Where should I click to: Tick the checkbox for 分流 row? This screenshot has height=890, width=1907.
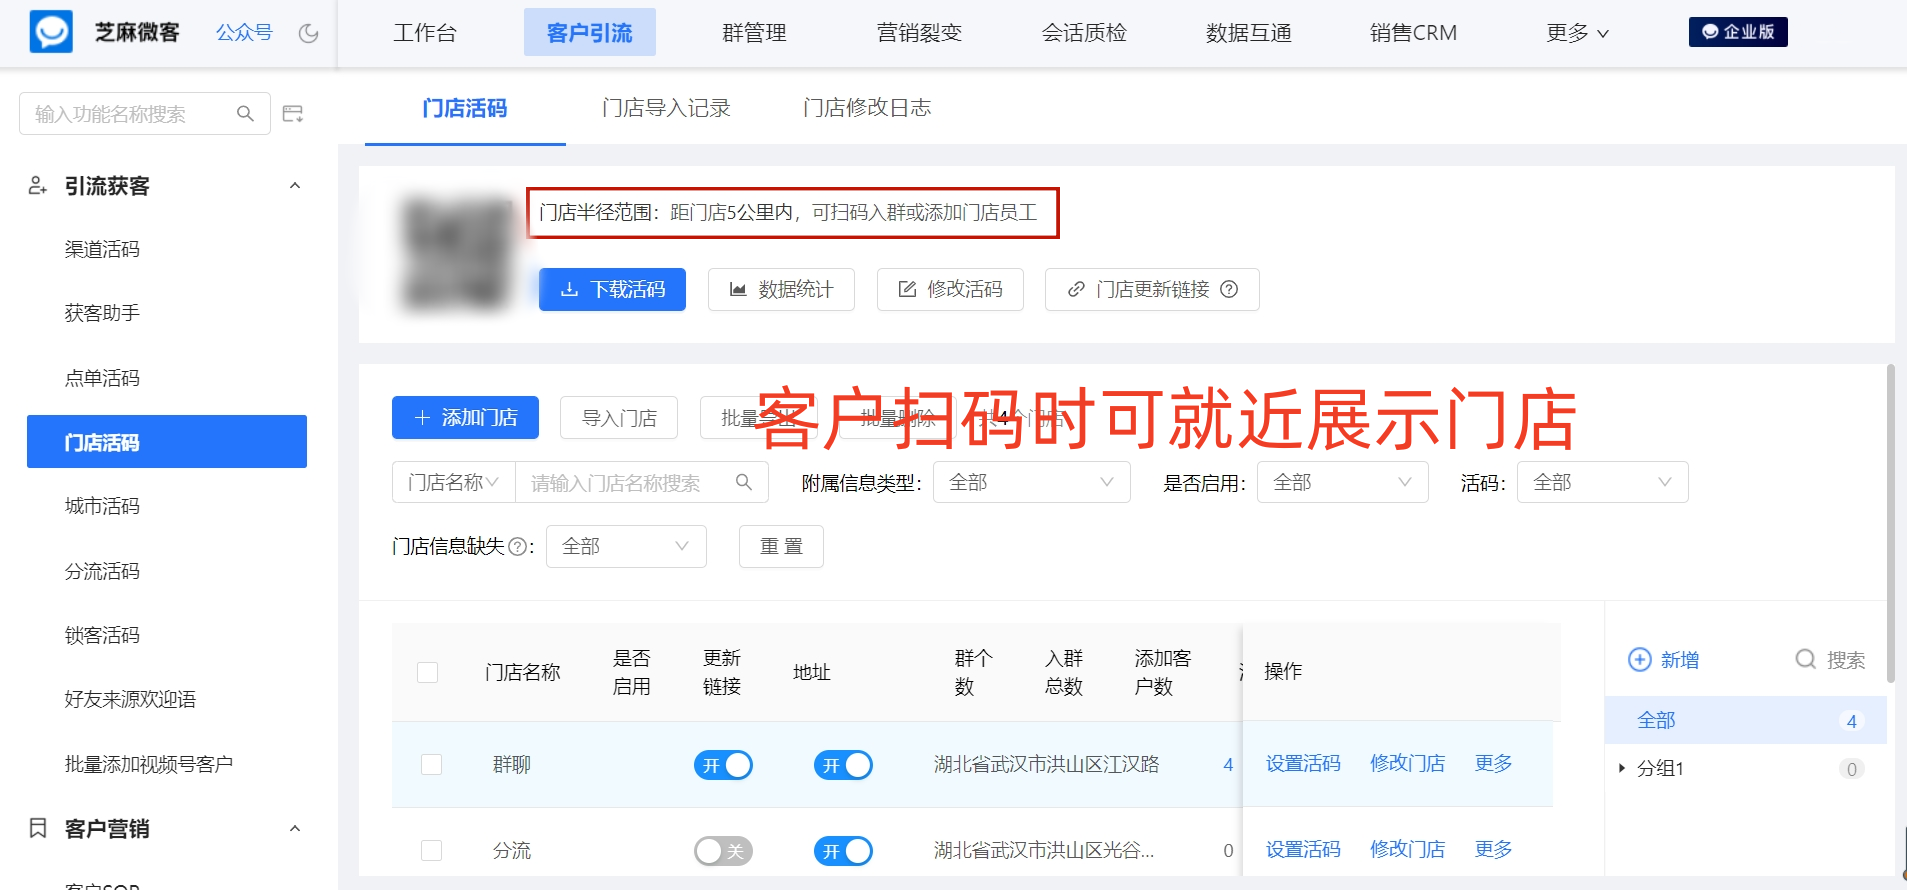(432, 850)
